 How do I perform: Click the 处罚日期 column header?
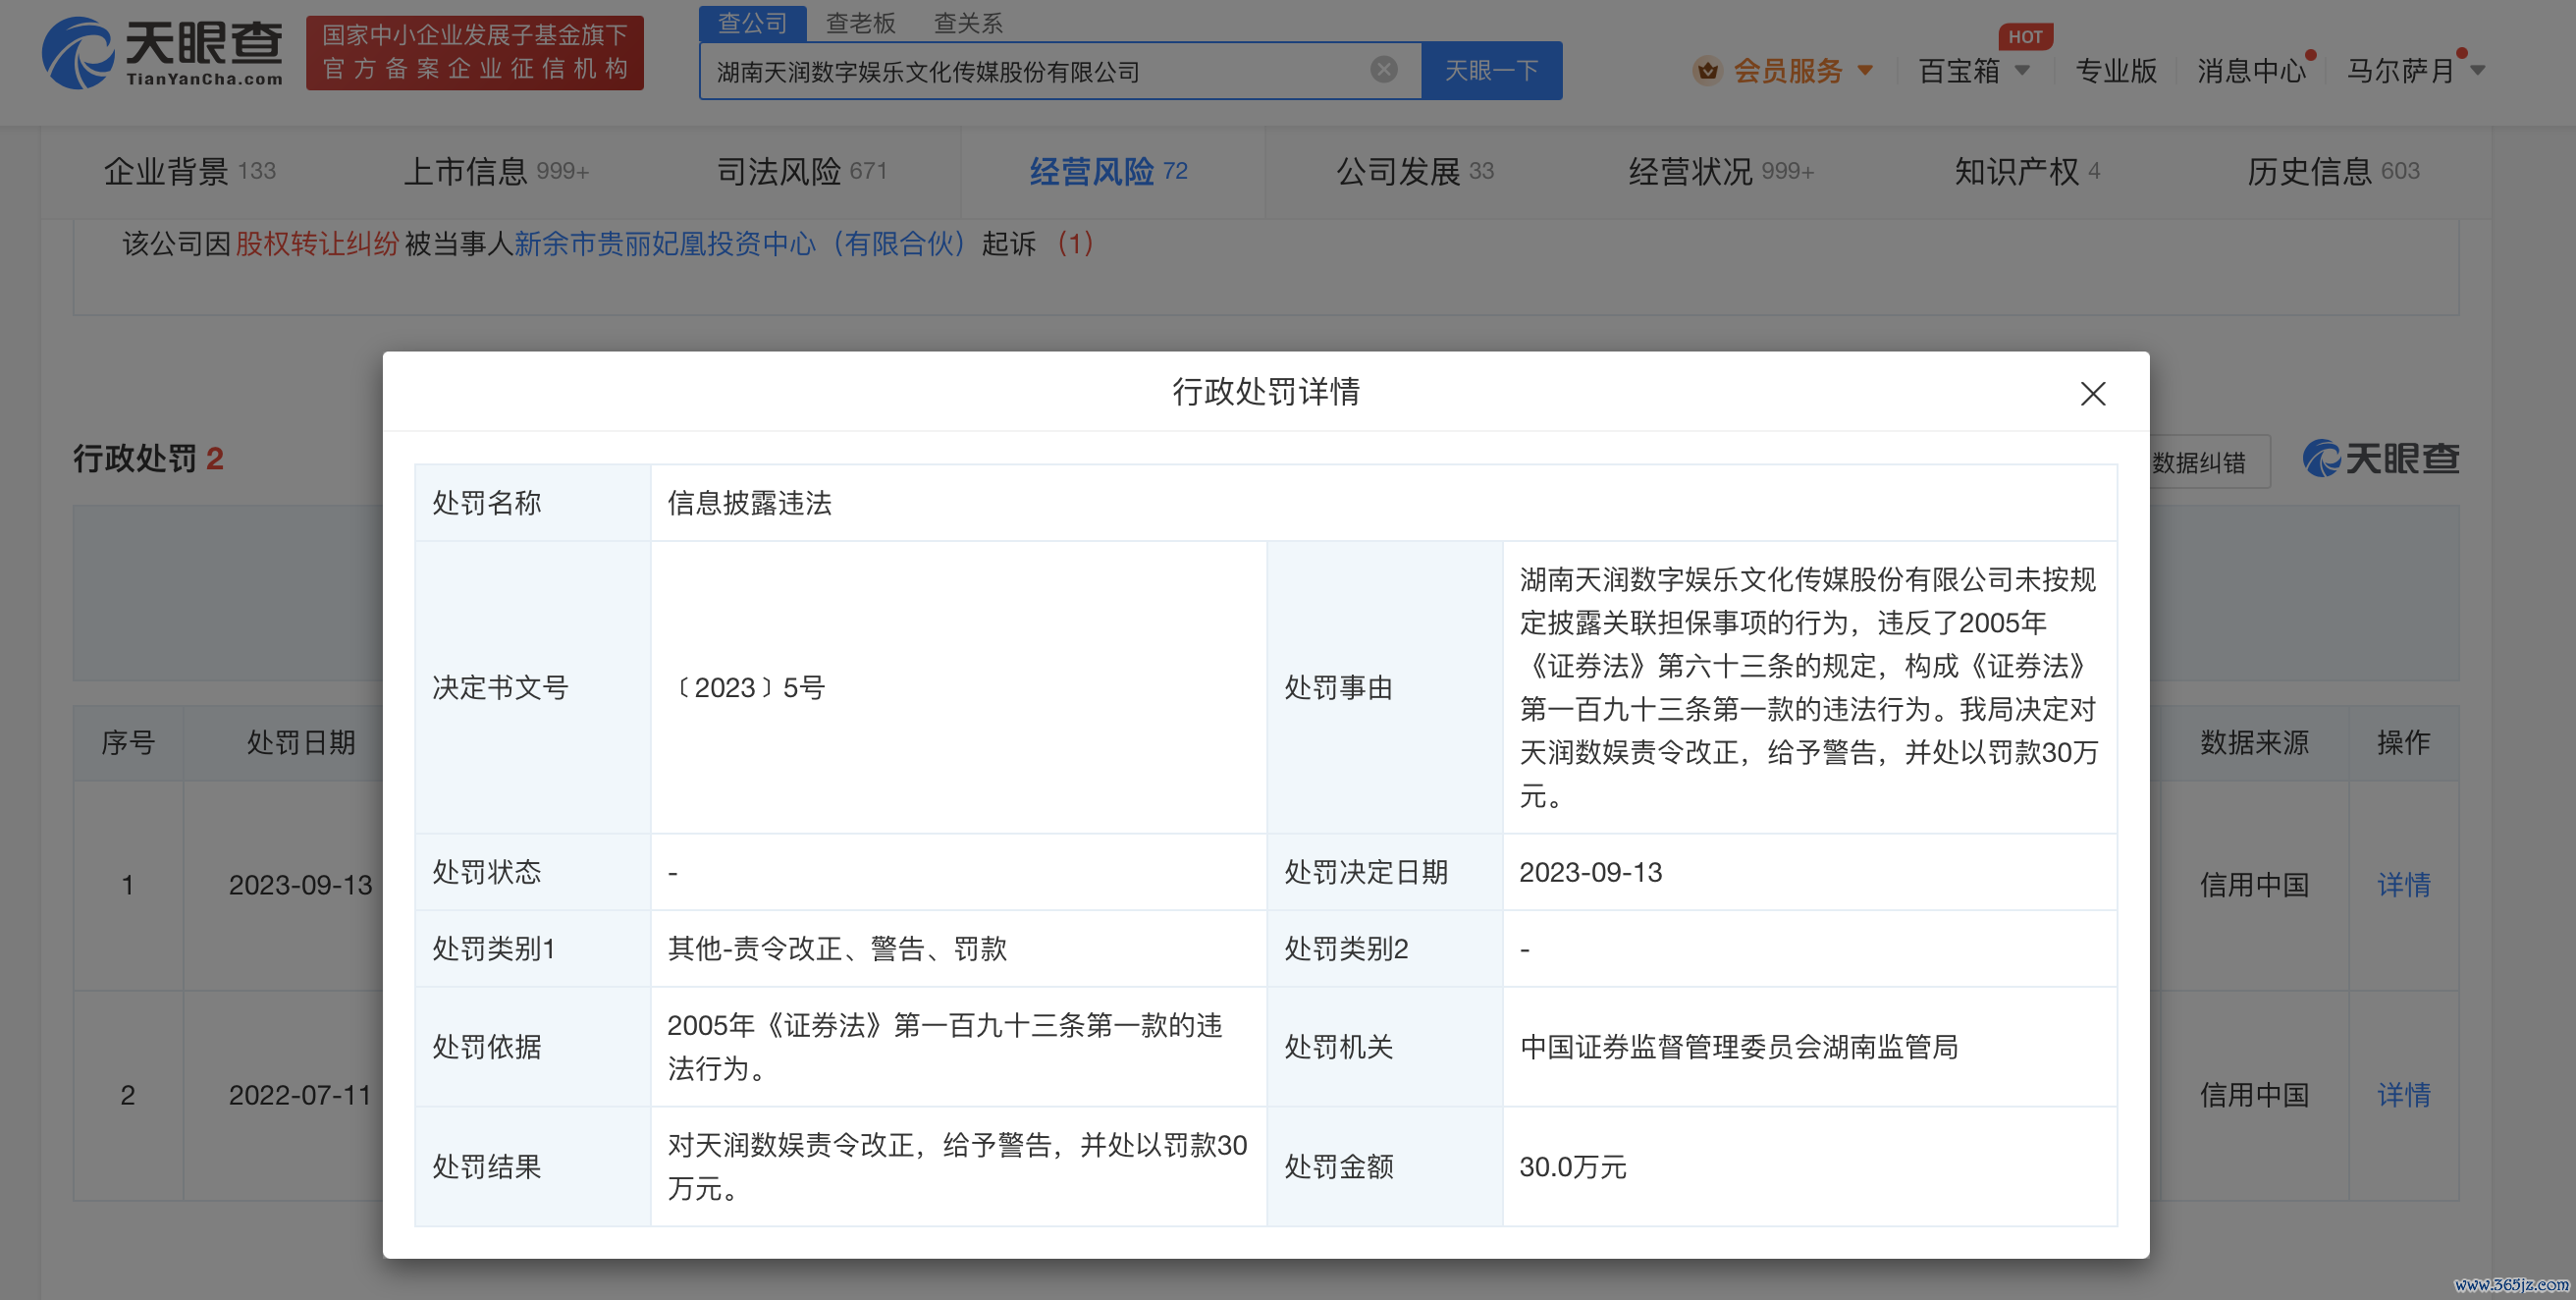point(301,743)
